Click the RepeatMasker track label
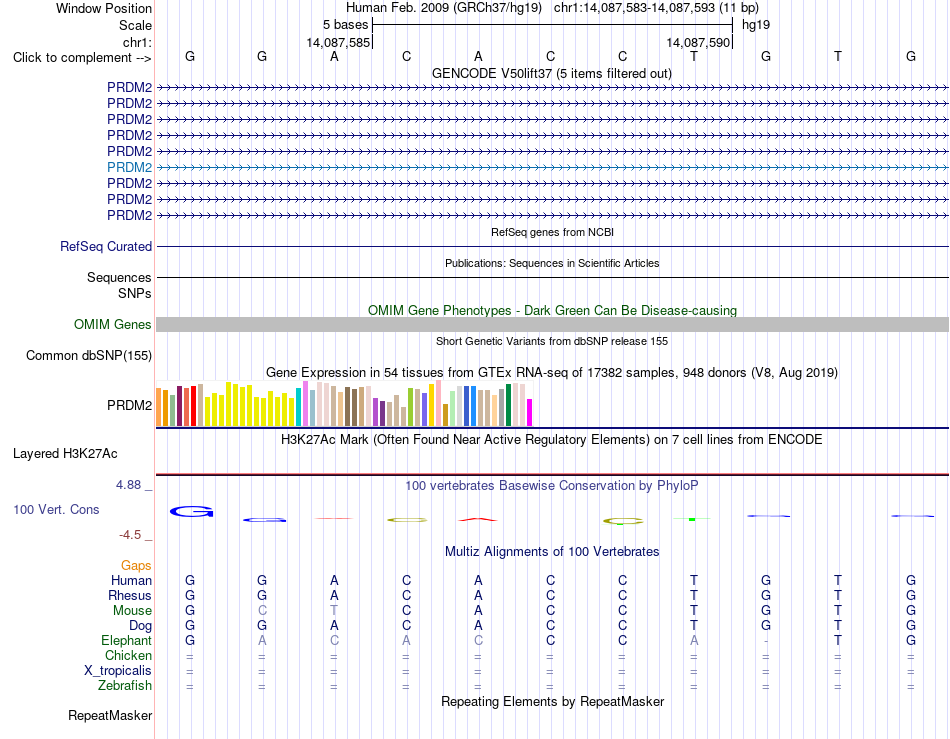 click(110, 715)
